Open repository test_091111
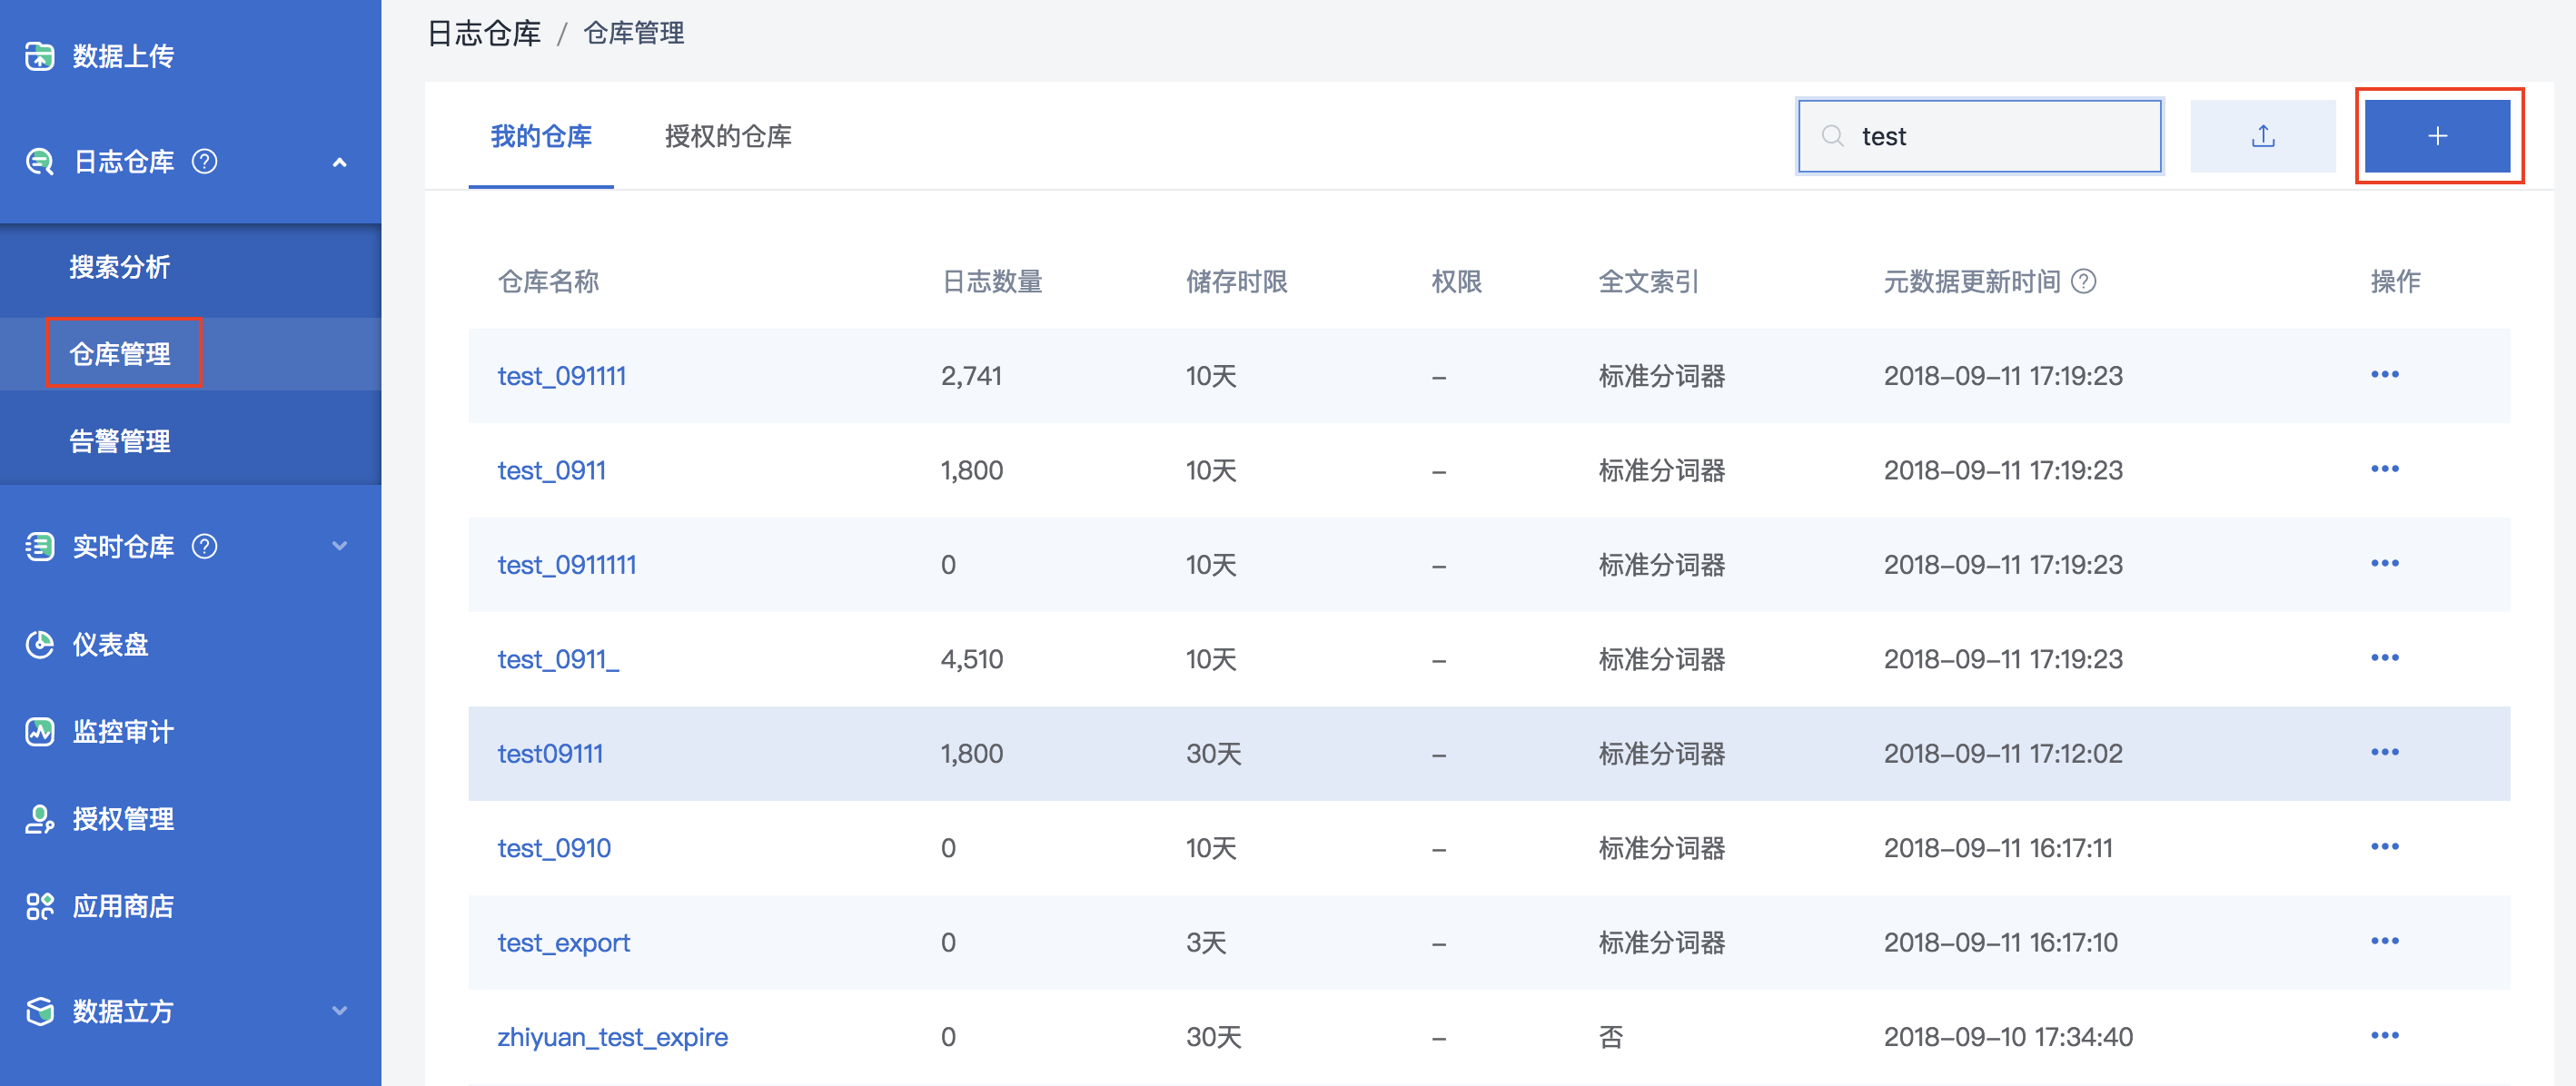The image size is (2576, 1086). pos(562,376)
